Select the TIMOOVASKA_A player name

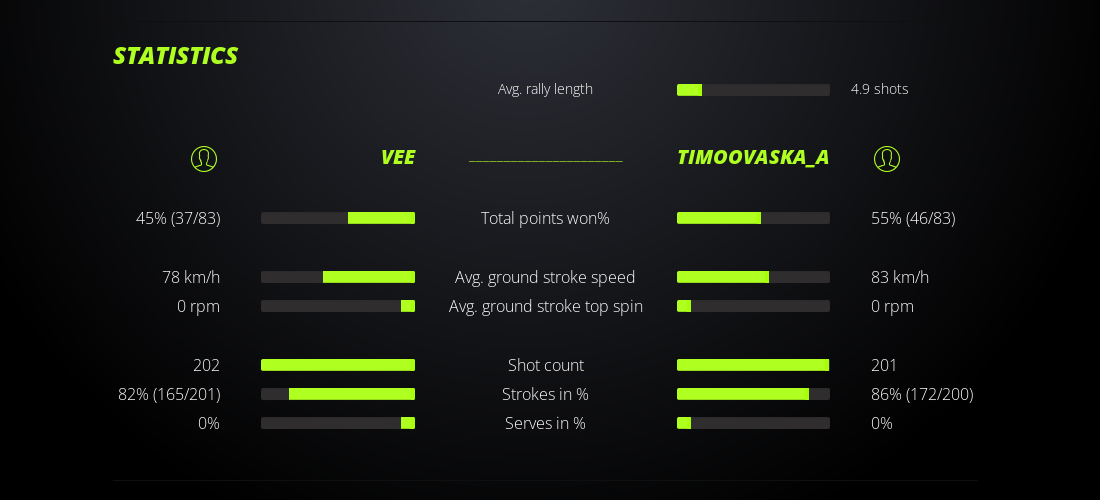tap(753, 157)
